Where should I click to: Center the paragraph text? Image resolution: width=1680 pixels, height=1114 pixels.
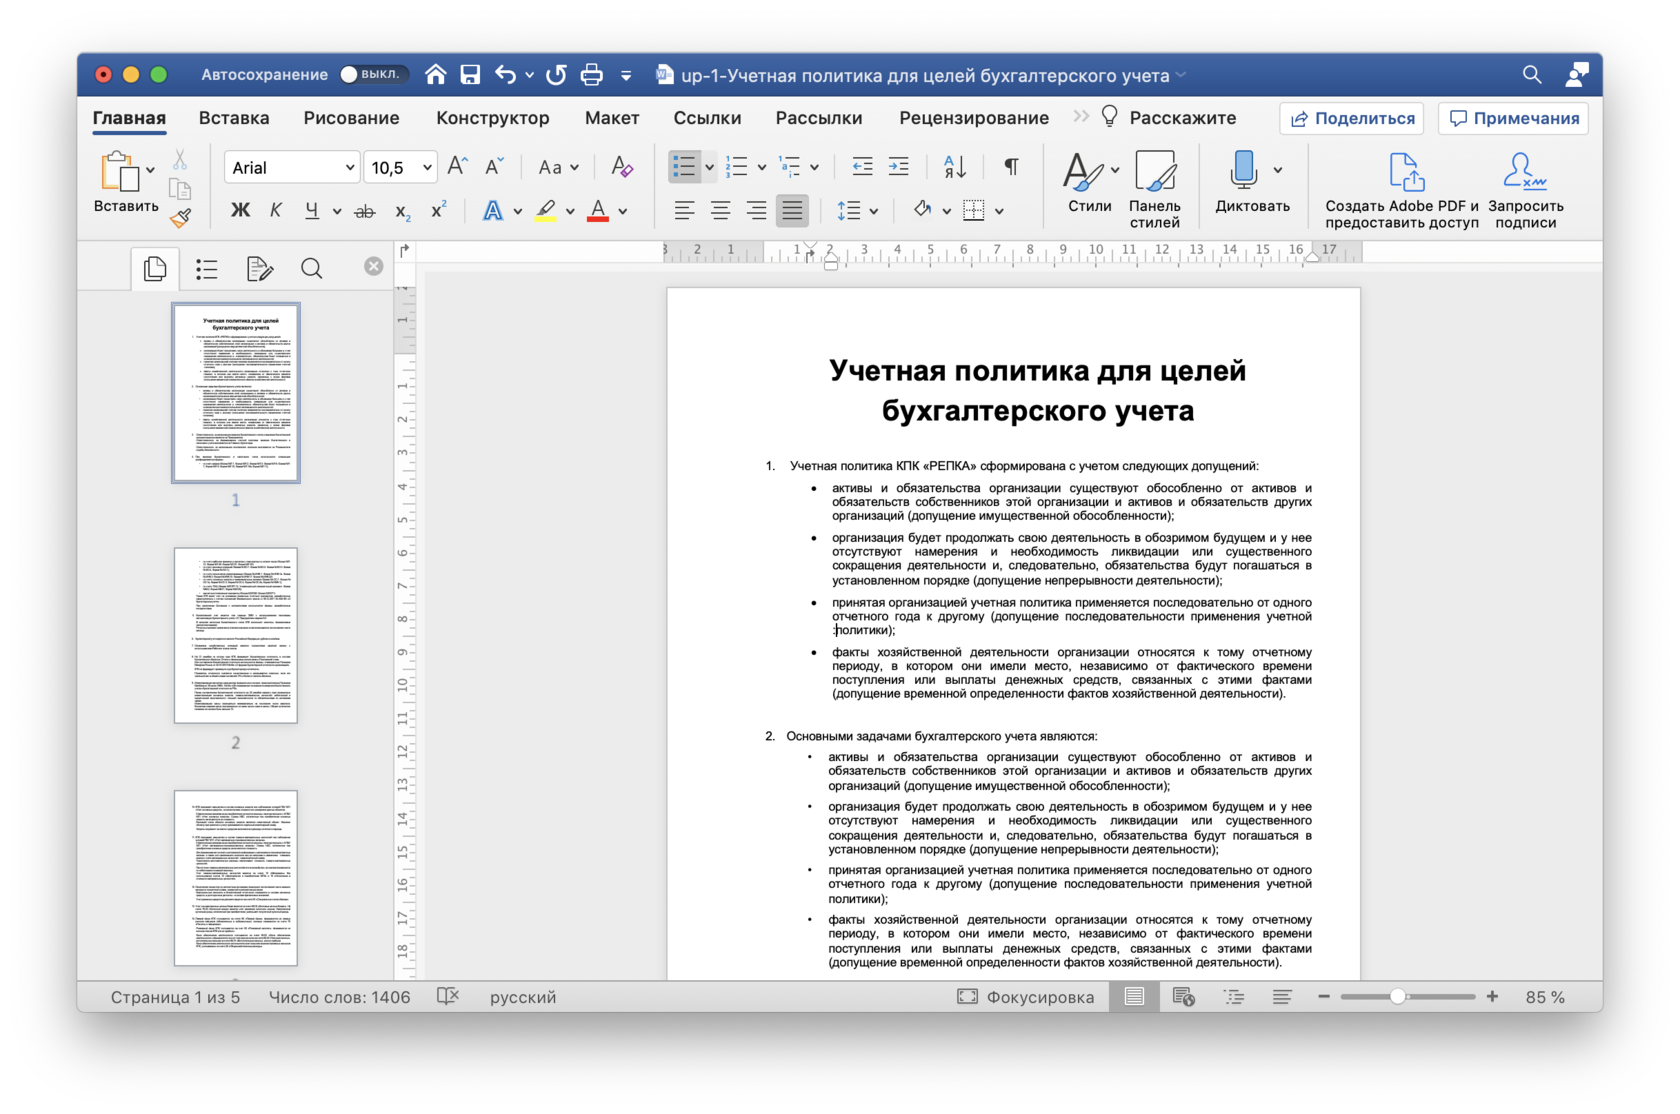coord(720,210)
